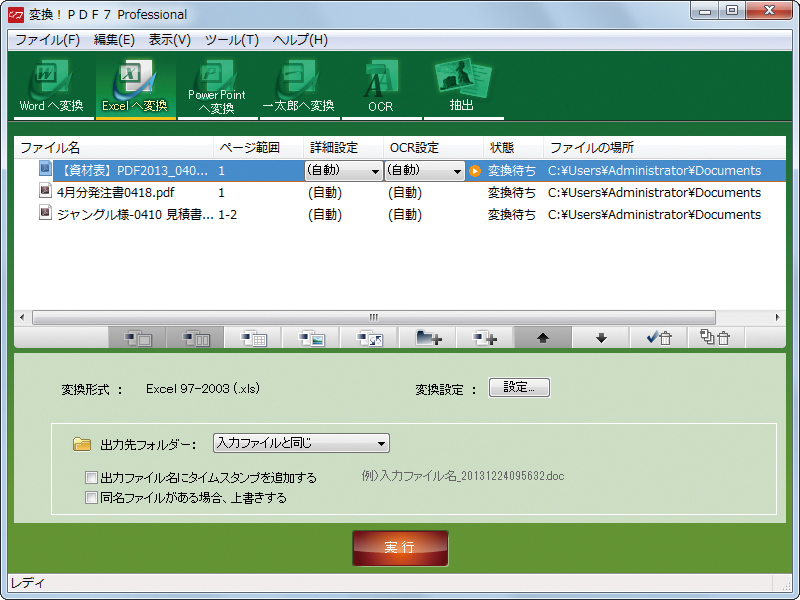Delete all files with copies trash icon
Image resolution: width=800 pixels, height=600 pixels.
pos(716,338)
